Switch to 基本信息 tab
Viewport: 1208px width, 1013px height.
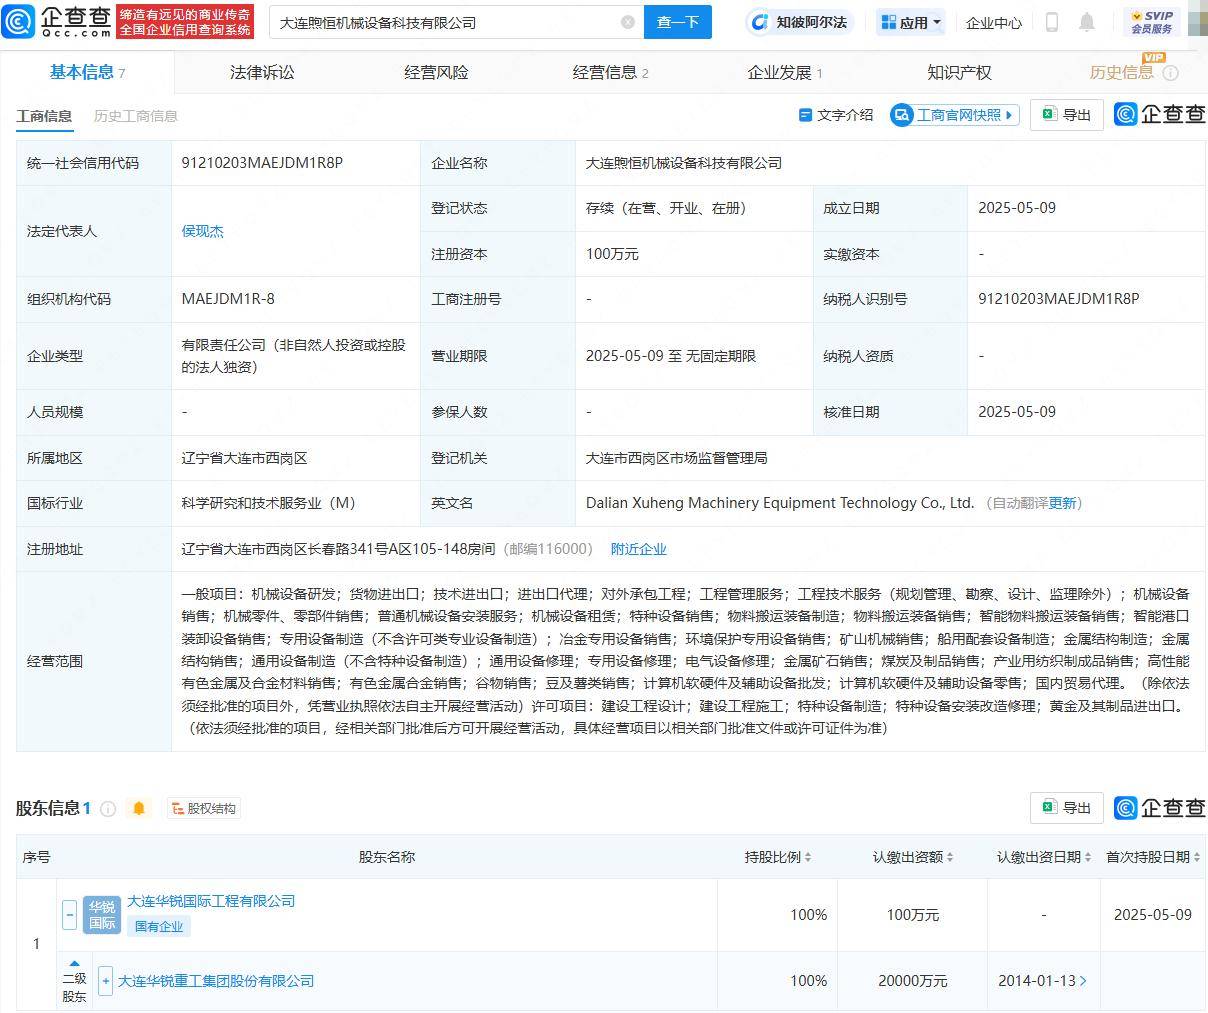(x=87, y=72)
